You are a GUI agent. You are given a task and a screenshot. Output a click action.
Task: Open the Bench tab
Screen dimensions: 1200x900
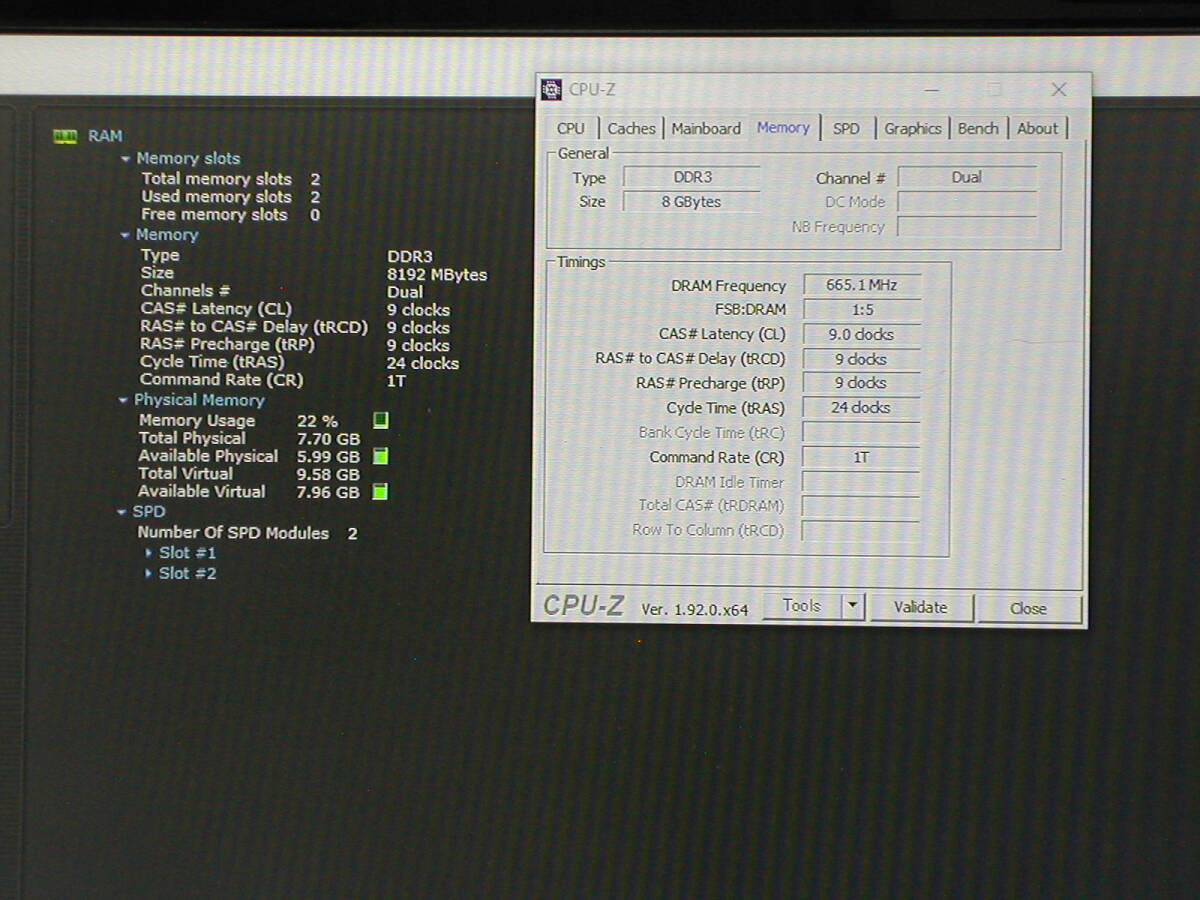tap(977, 128)
